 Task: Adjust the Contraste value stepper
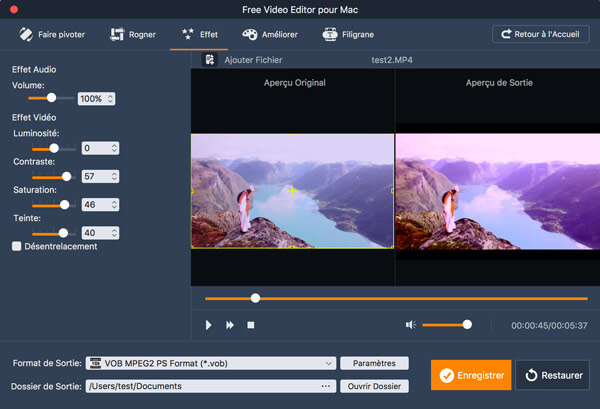pos(115,176)
